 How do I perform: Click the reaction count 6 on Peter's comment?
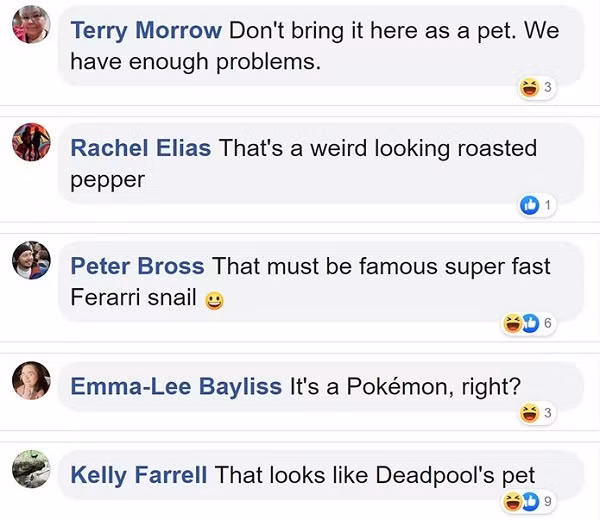[548, 324]
